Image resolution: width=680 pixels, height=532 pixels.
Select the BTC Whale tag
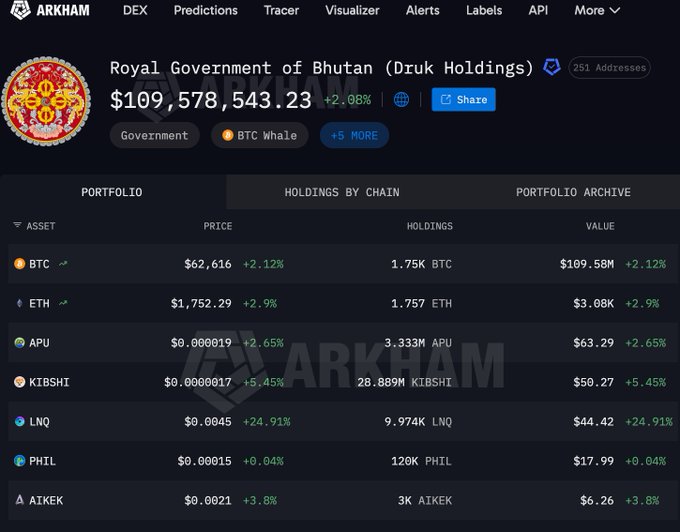click(x=259, y=135)
